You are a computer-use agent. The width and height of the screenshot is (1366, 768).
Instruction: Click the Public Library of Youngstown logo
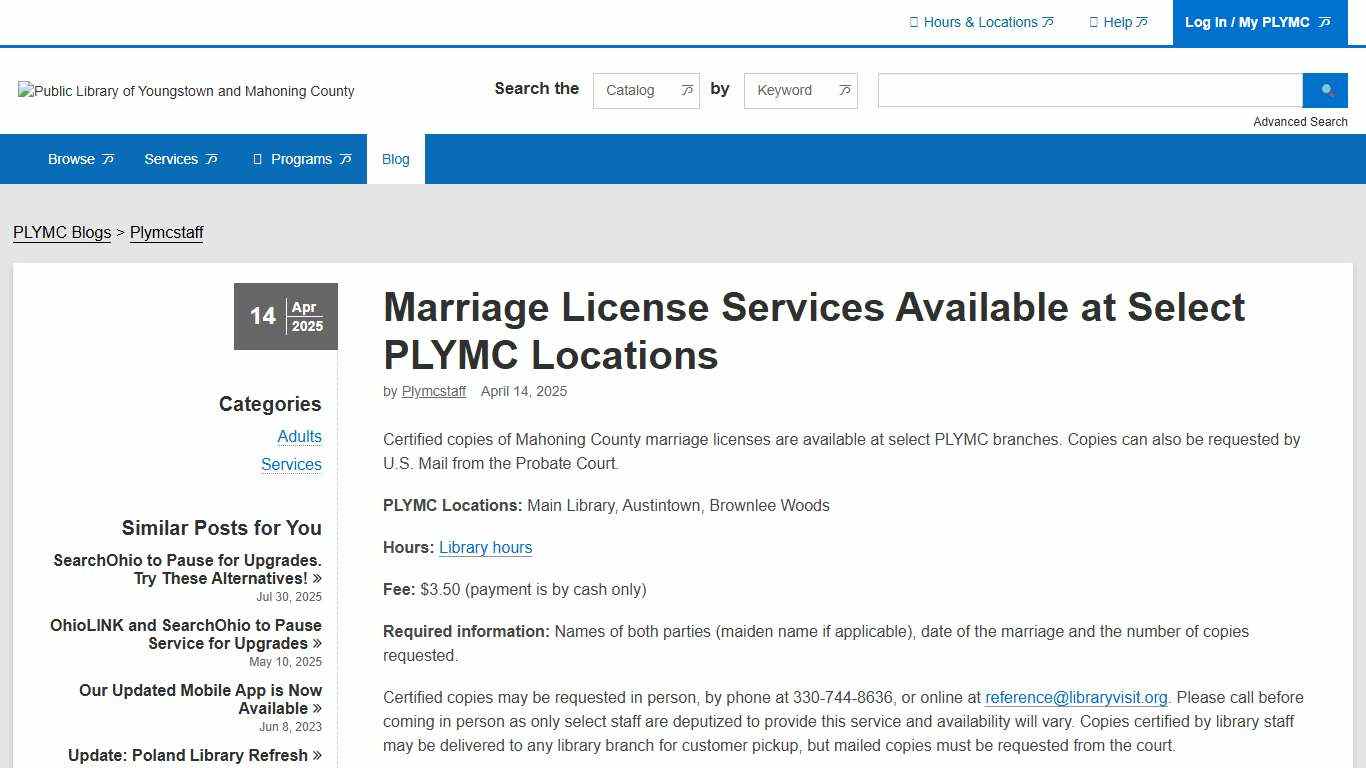pos(186,91)
